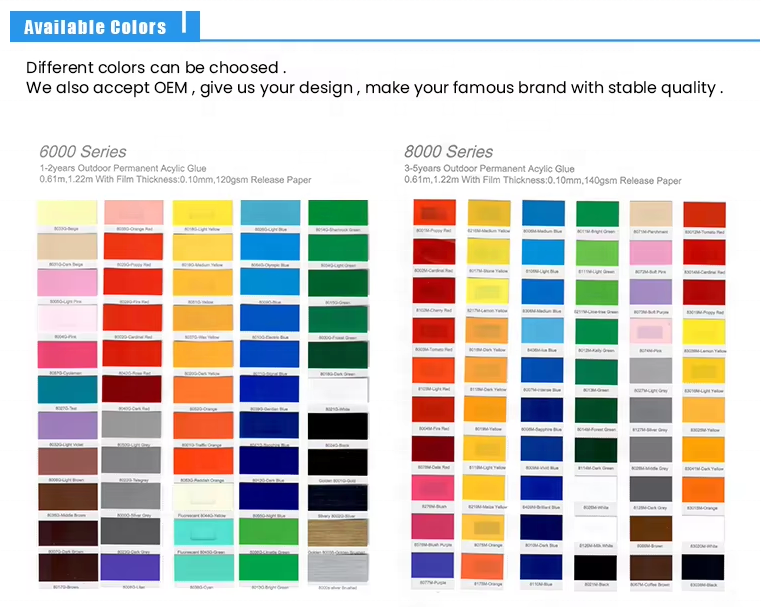Pick the 8027G-Teal swatch
Image resolution: width=761 pixels, height=608 pixels.
coord(67,390)
